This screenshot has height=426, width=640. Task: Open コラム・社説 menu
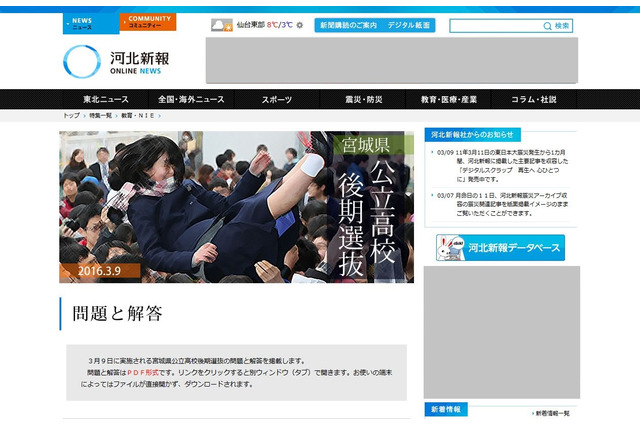coord(534,99)
